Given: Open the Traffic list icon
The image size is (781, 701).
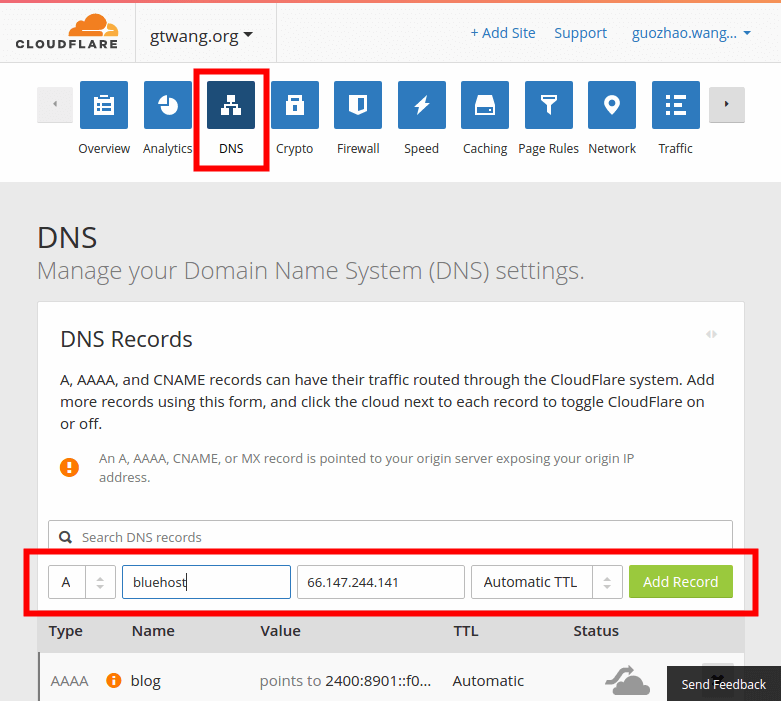Looking at the screenshot, I should [676, 105].
